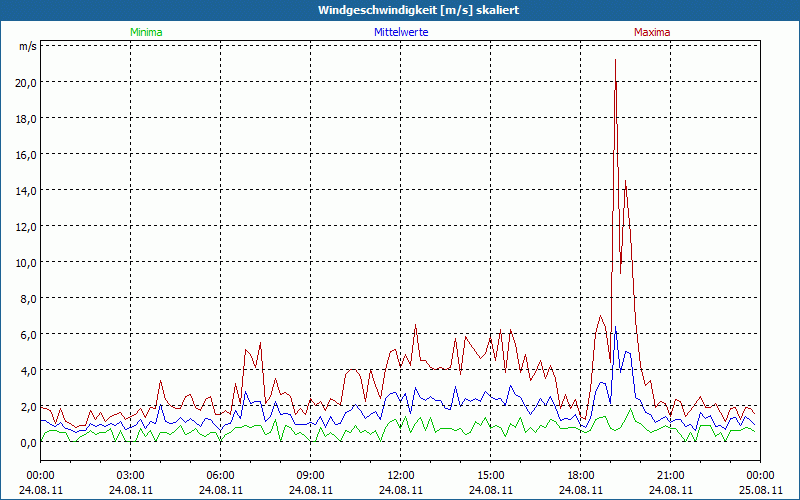Viewport: 800px width, 500px height.
Task: Click the red Maxima peak above 20 m/s
Action: [616, 60]
